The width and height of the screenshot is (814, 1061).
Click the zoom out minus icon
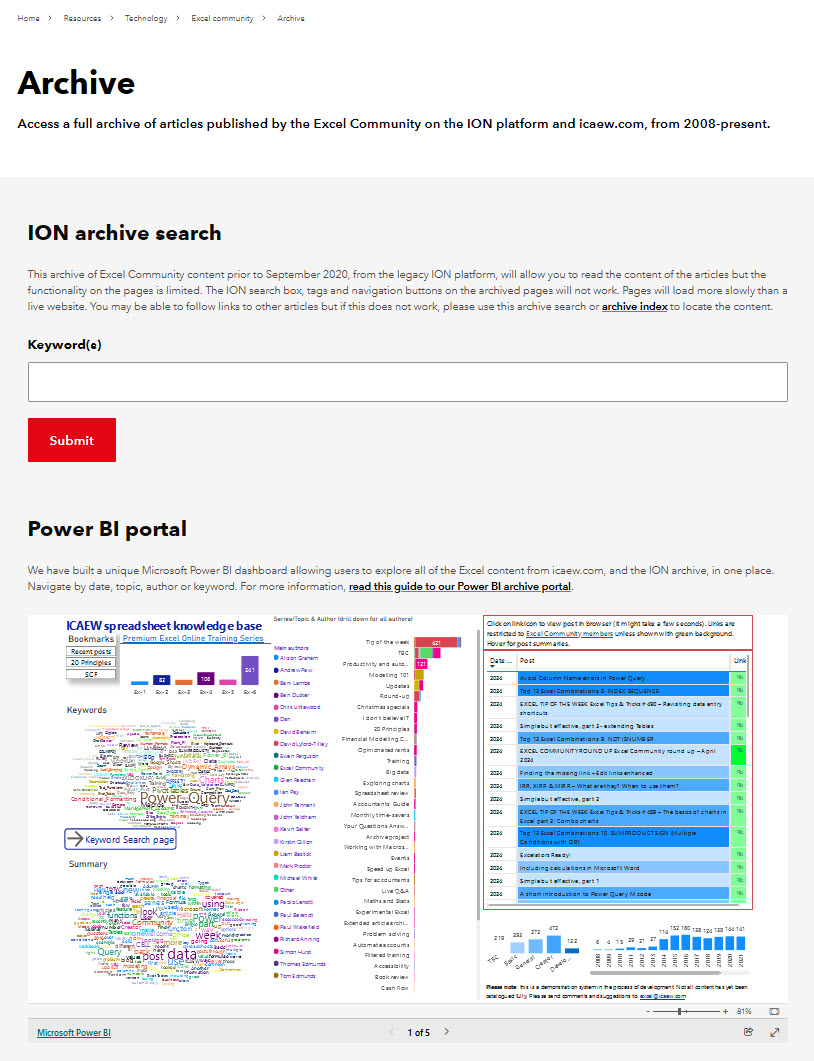pyautogui.click(x=647, y=1011)
